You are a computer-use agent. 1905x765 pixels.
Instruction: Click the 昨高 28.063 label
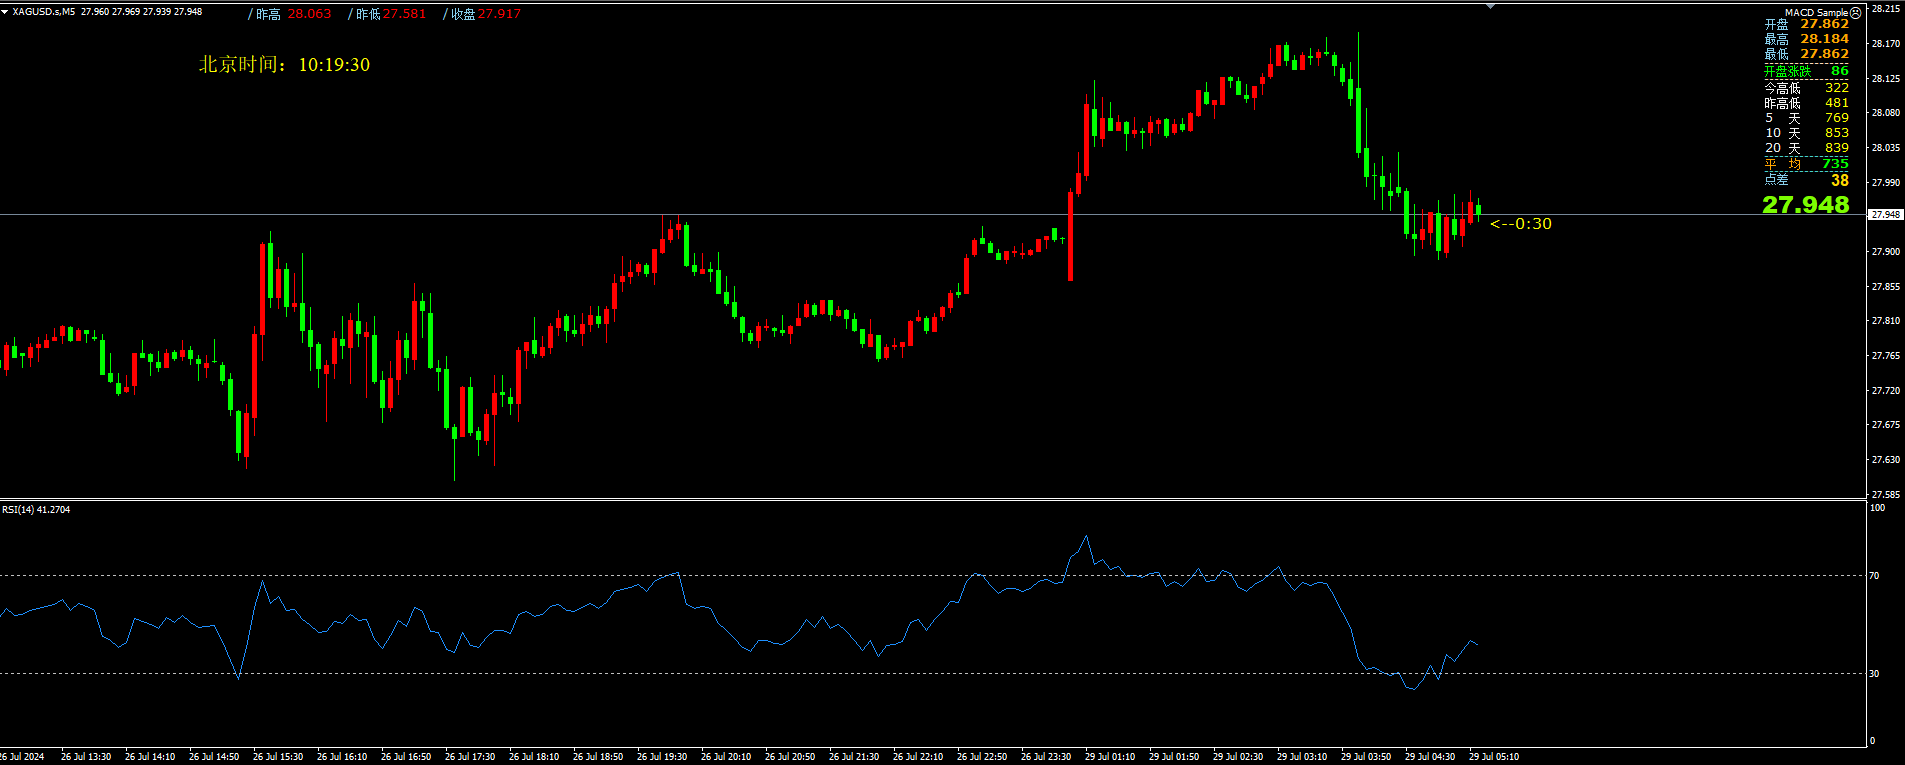coord(294,14)
